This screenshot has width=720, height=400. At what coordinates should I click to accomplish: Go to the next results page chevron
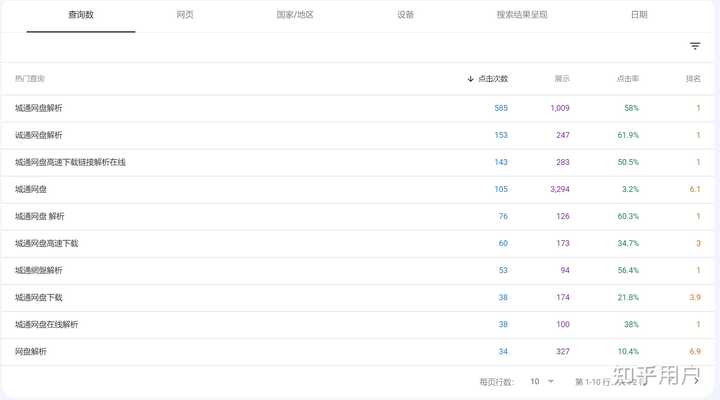[x=697, y=381]
